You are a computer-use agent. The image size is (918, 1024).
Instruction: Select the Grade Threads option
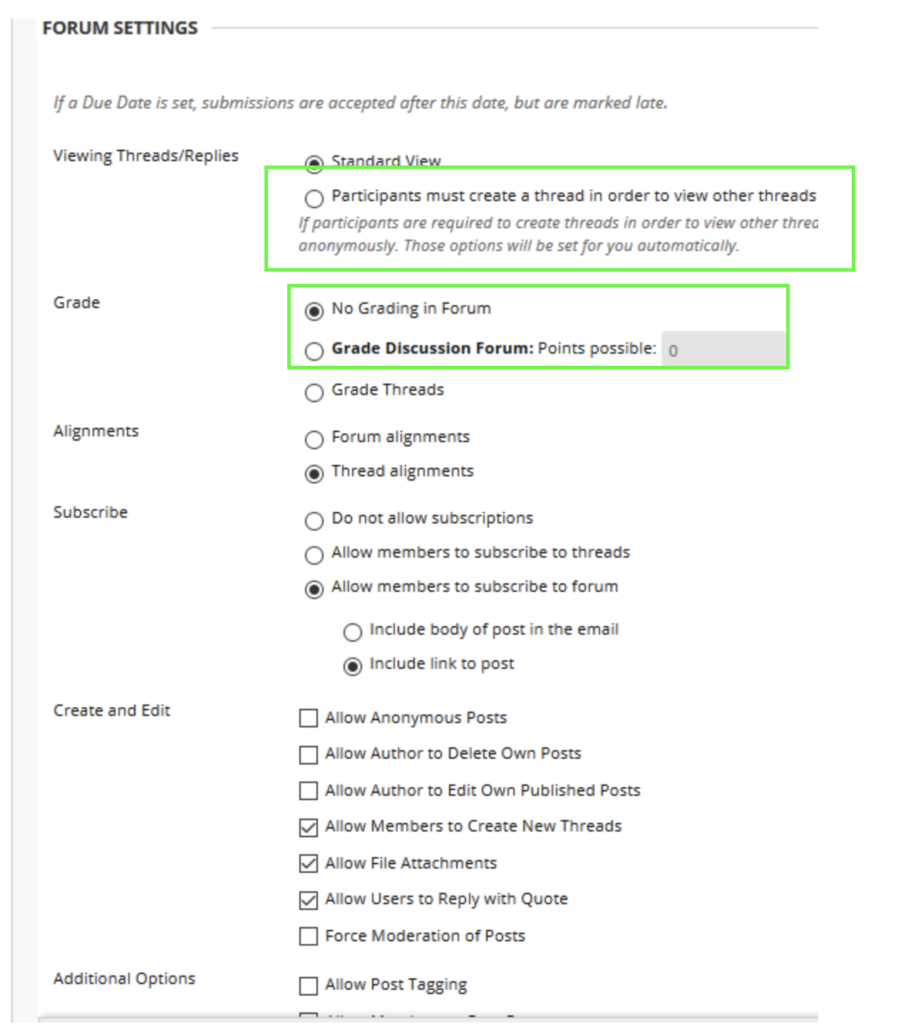click(314, 391)
